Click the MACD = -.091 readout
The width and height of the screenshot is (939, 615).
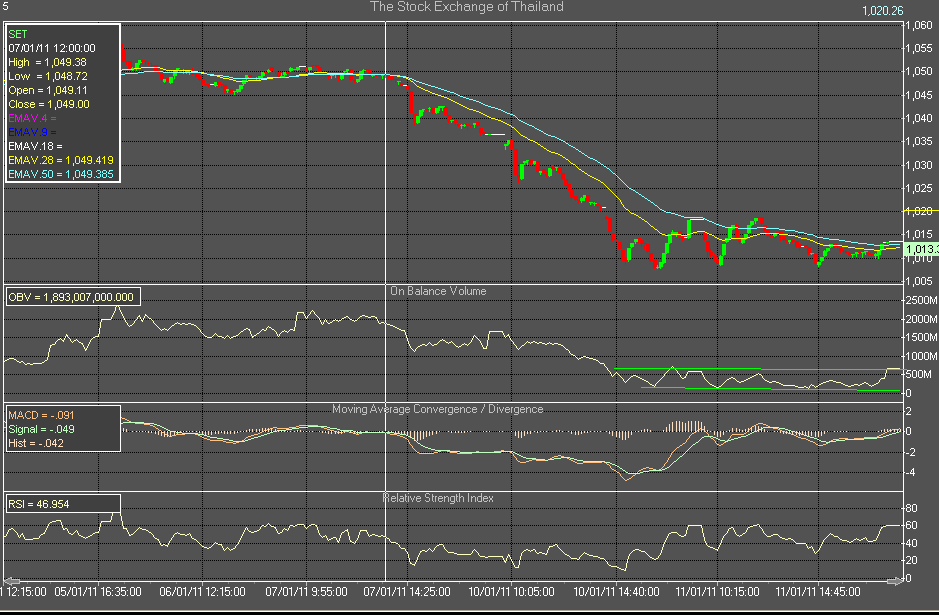tap(41, 415)
